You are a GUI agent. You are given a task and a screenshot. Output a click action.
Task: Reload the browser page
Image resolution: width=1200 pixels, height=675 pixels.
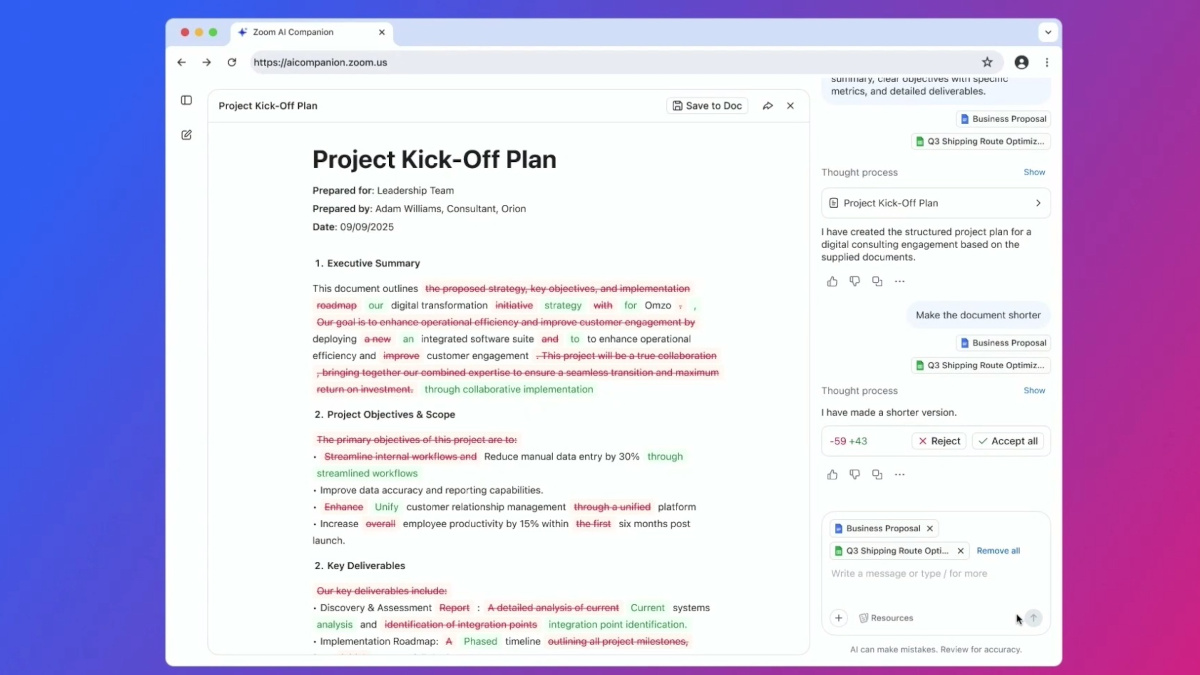pyautogui.click(x=232, y=62)
